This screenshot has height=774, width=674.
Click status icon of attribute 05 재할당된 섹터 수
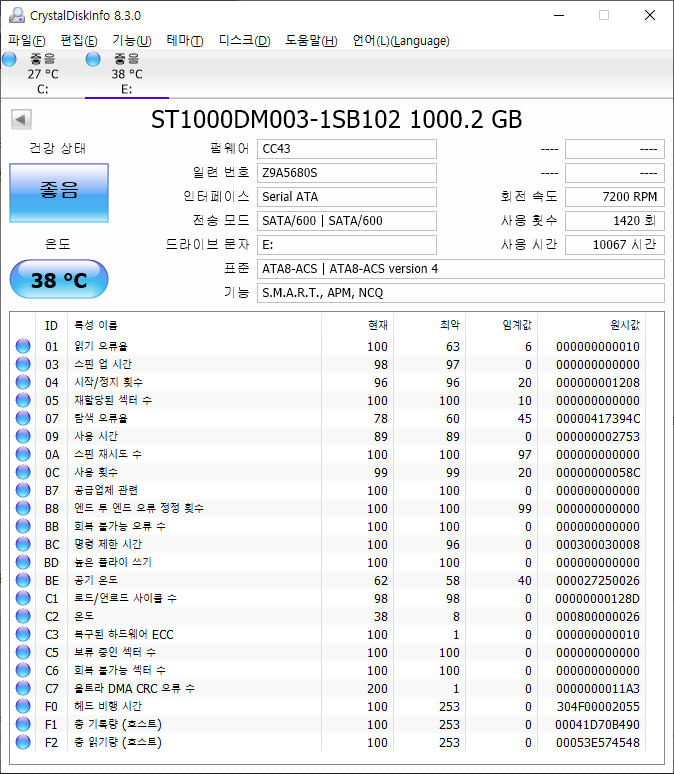tap(23, 401)
